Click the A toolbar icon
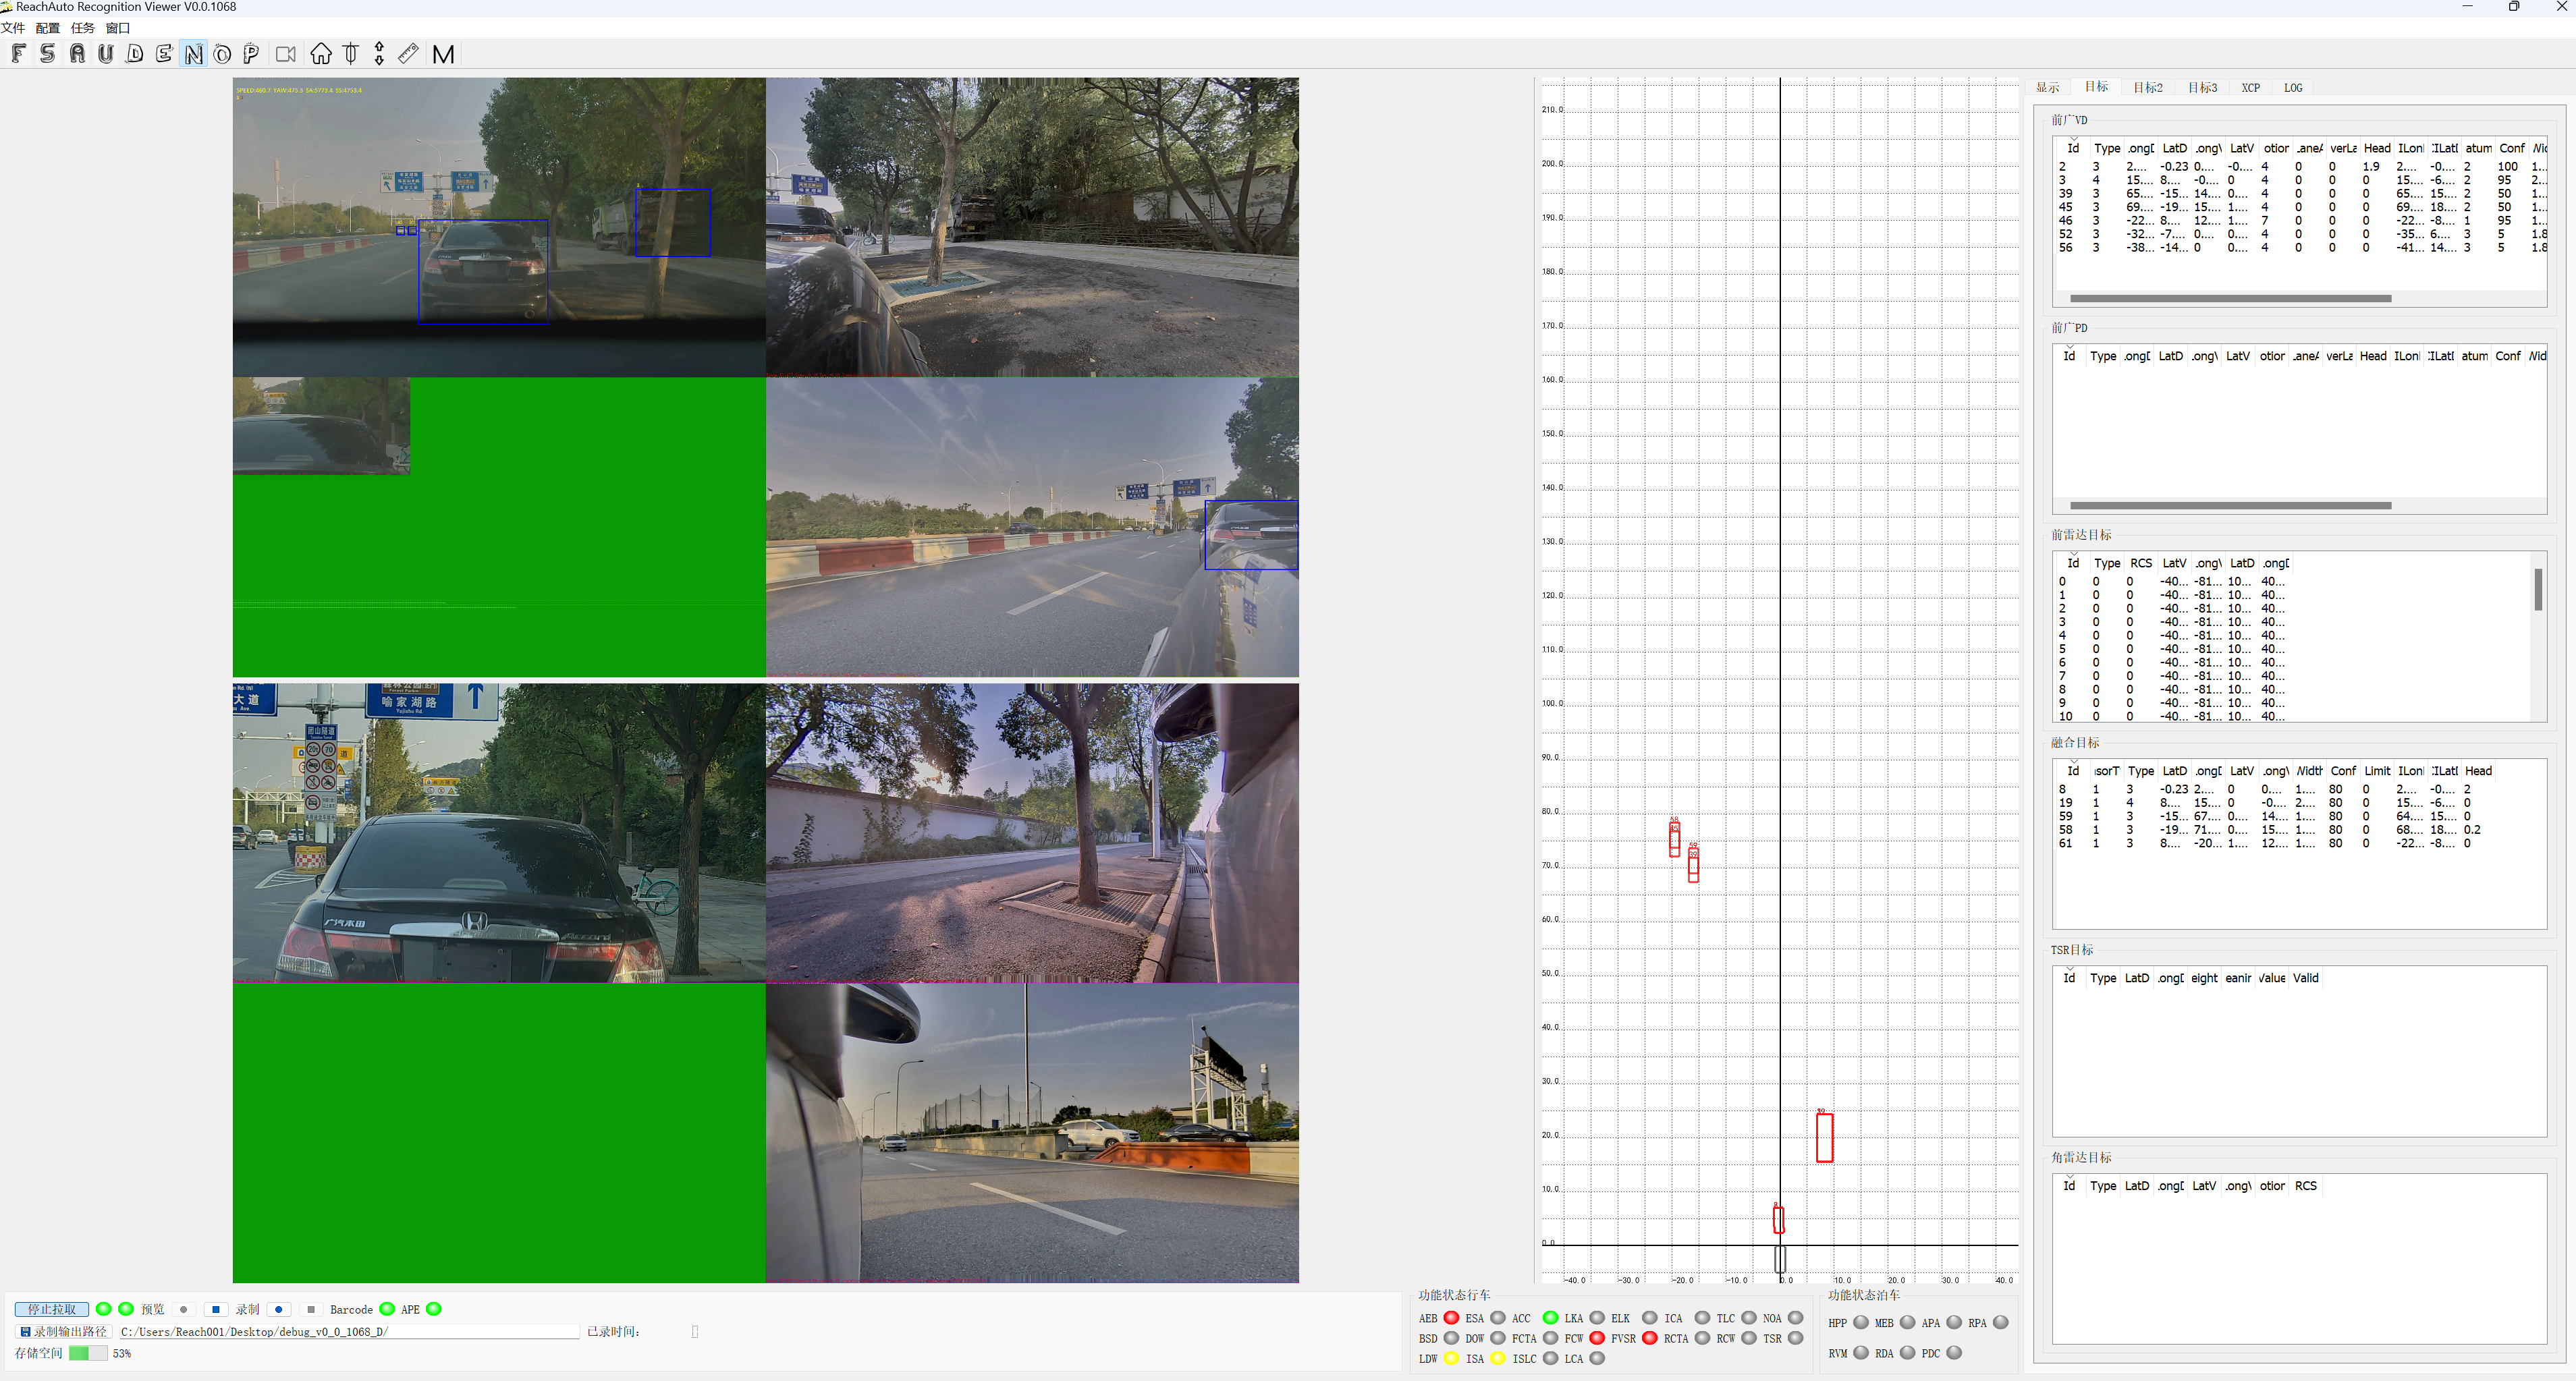Screen dimensions: 2576x1381 pos(77,54)
